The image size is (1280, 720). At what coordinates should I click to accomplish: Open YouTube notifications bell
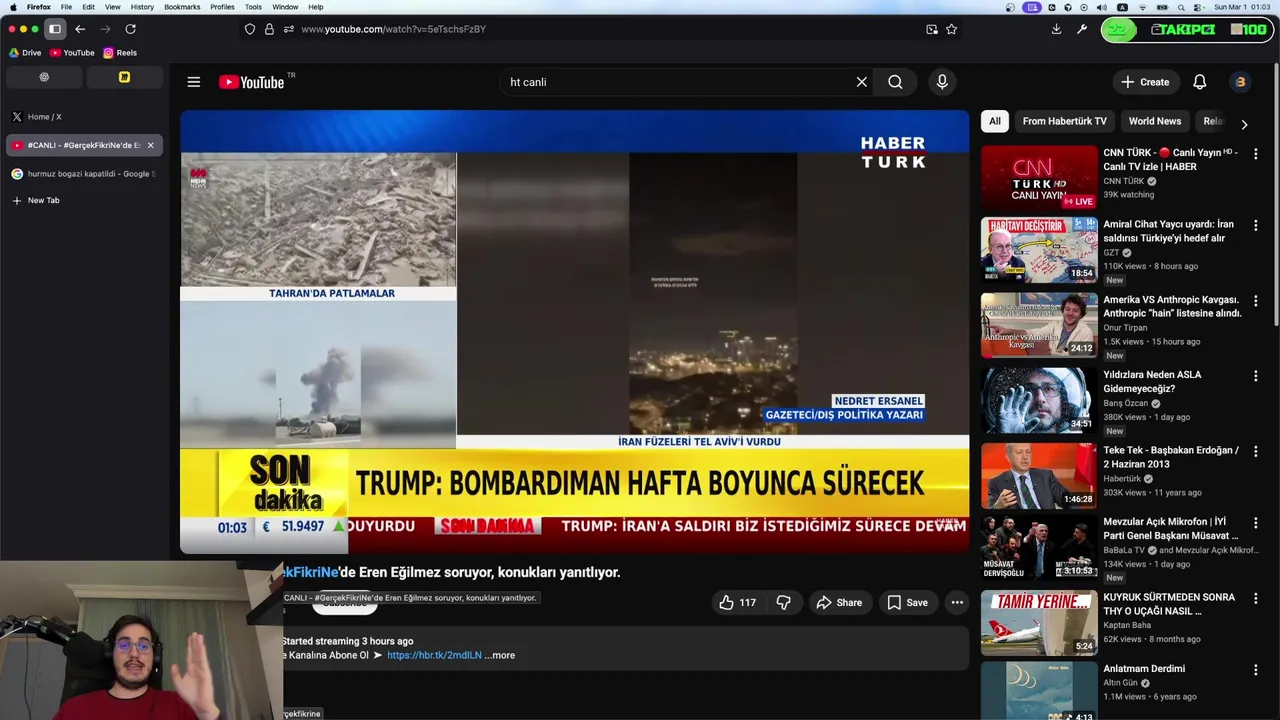click(1200, 82)
